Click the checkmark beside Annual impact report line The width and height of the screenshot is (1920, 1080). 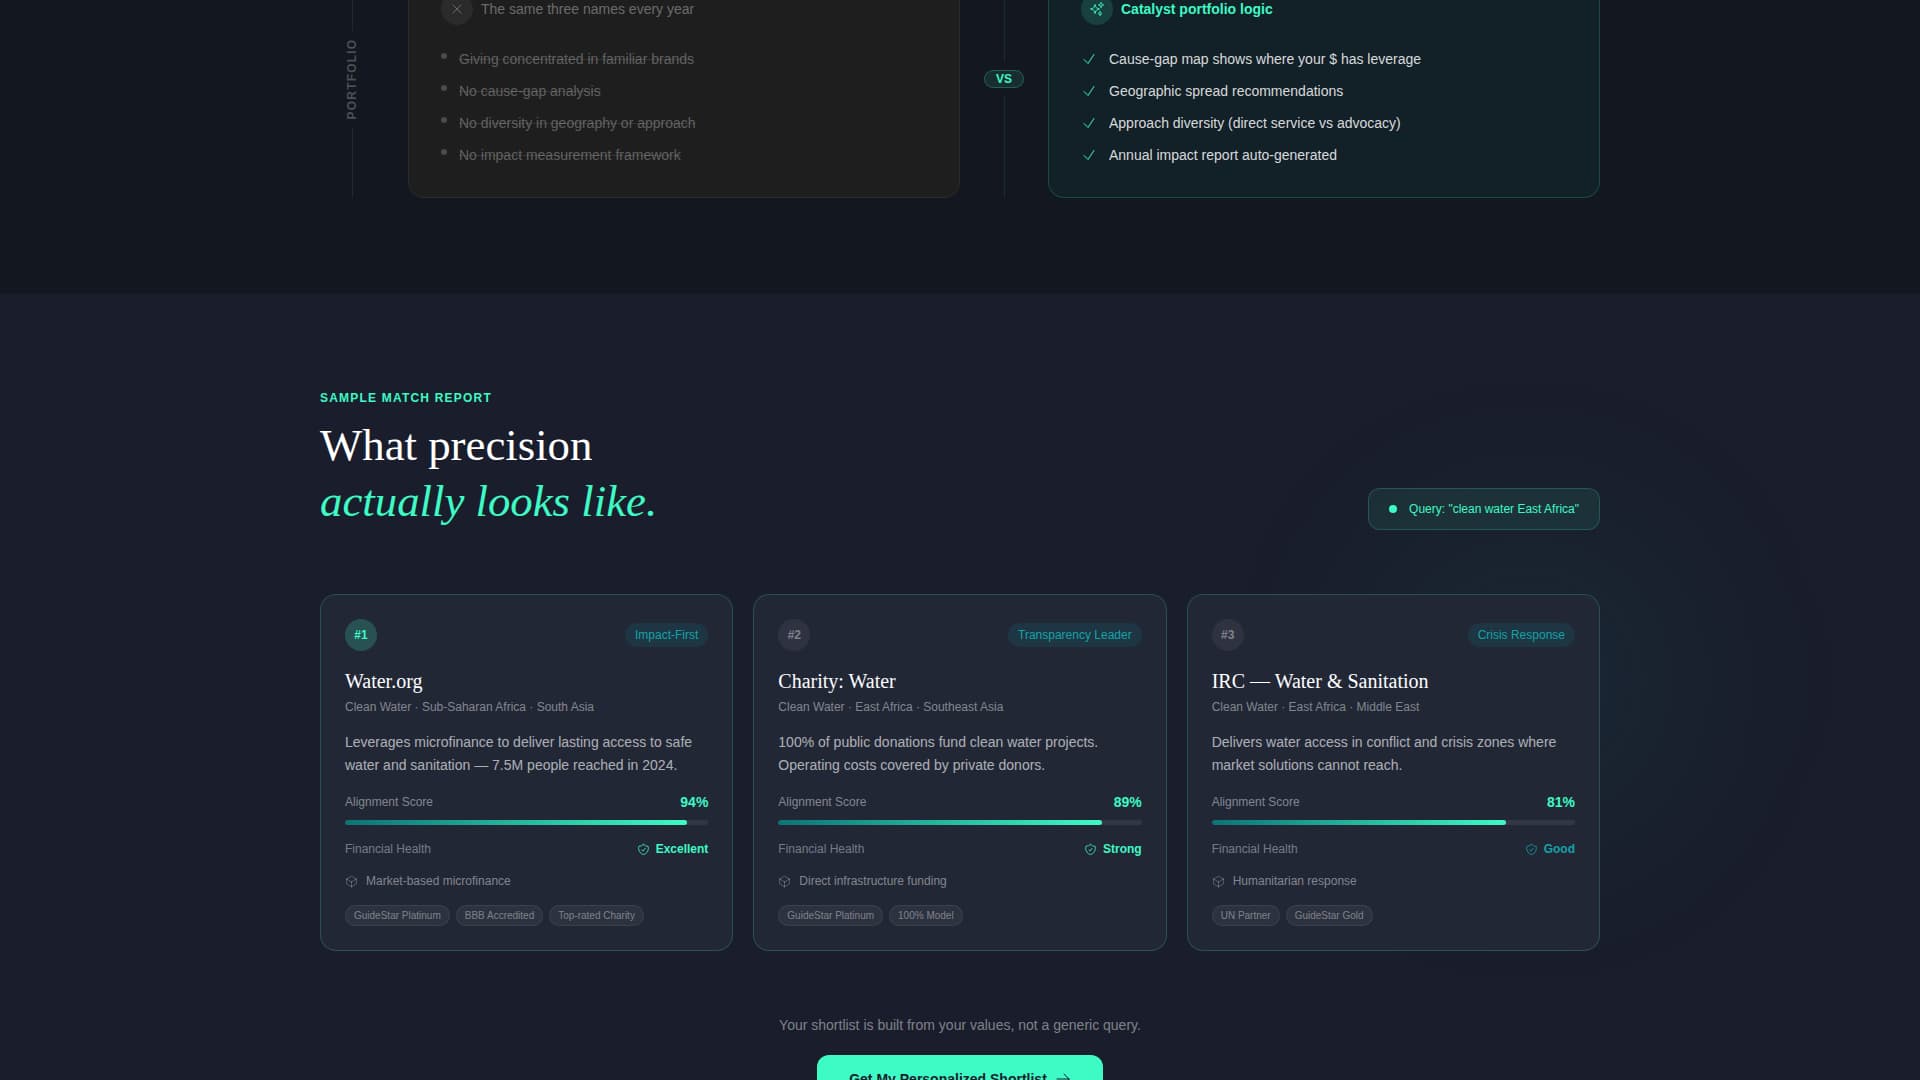1089,156
